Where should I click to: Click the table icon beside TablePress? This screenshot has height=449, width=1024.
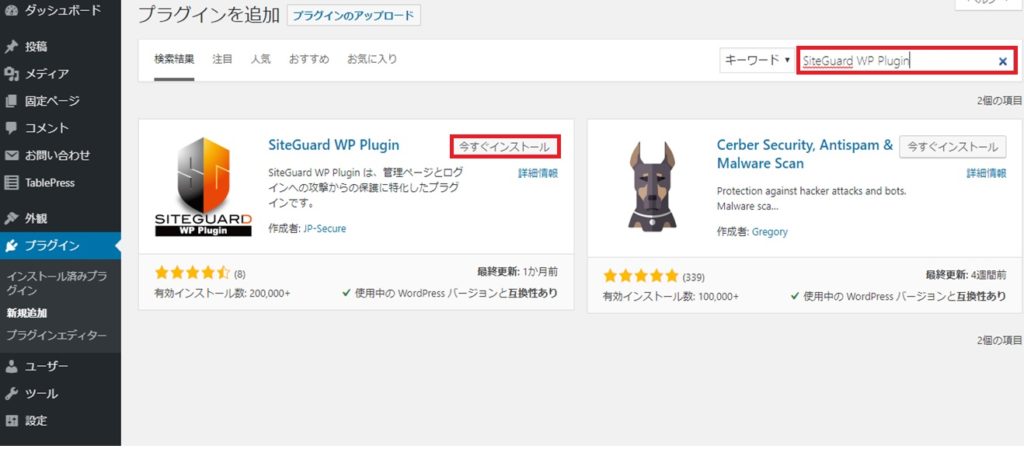click(x=11, y=183)
